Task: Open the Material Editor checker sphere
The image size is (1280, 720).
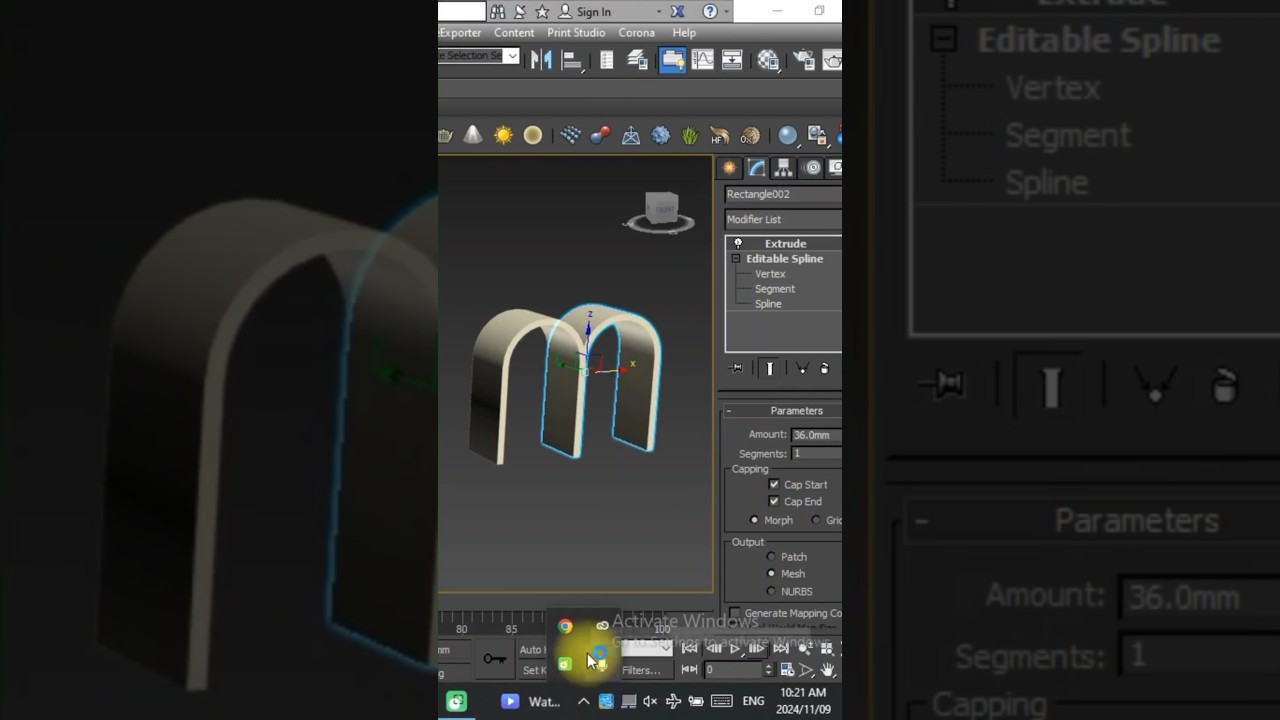Action: click(x=768, y=60)
